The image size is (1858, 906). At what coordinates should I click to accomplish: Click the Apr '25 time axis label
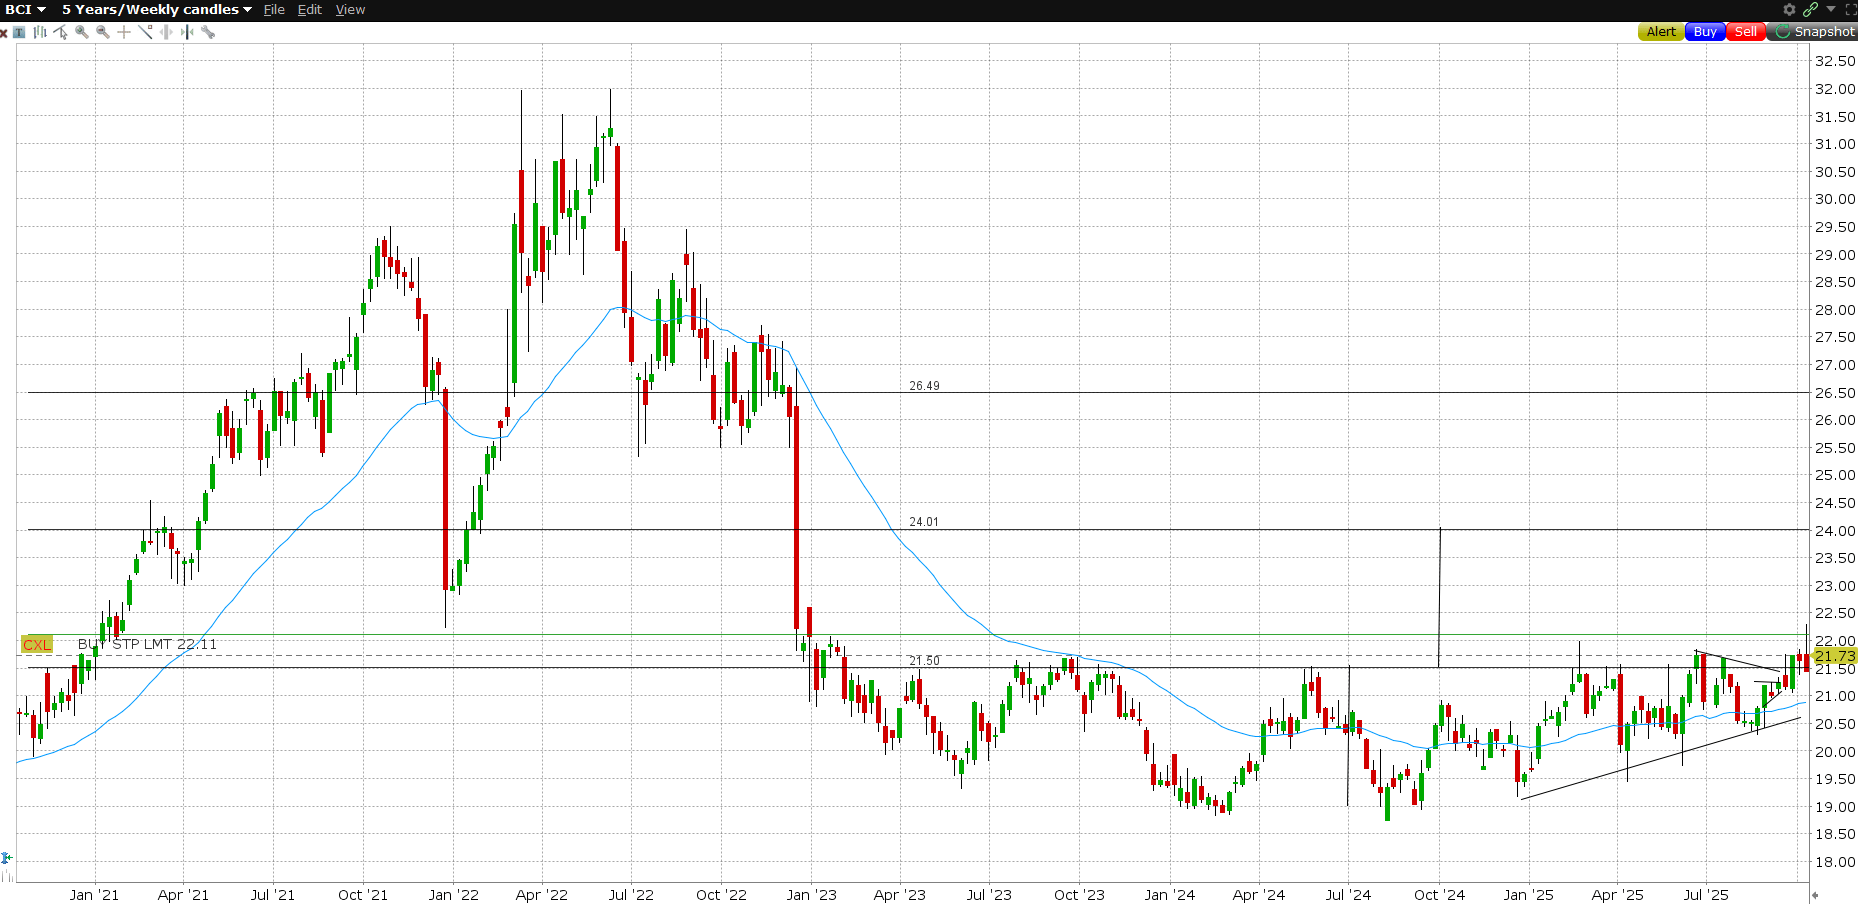tap(1617, 895)
